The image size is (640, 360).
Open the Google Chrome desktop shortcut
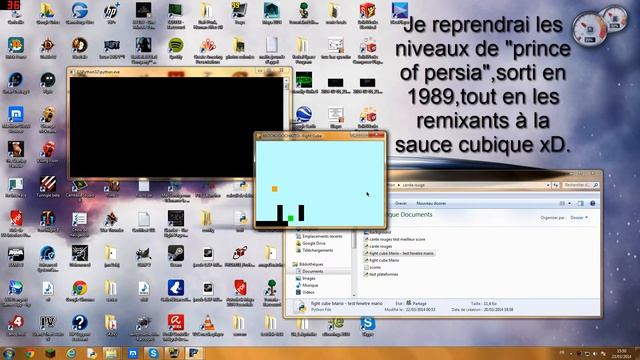pyautogui.click(x=80, y=288)
